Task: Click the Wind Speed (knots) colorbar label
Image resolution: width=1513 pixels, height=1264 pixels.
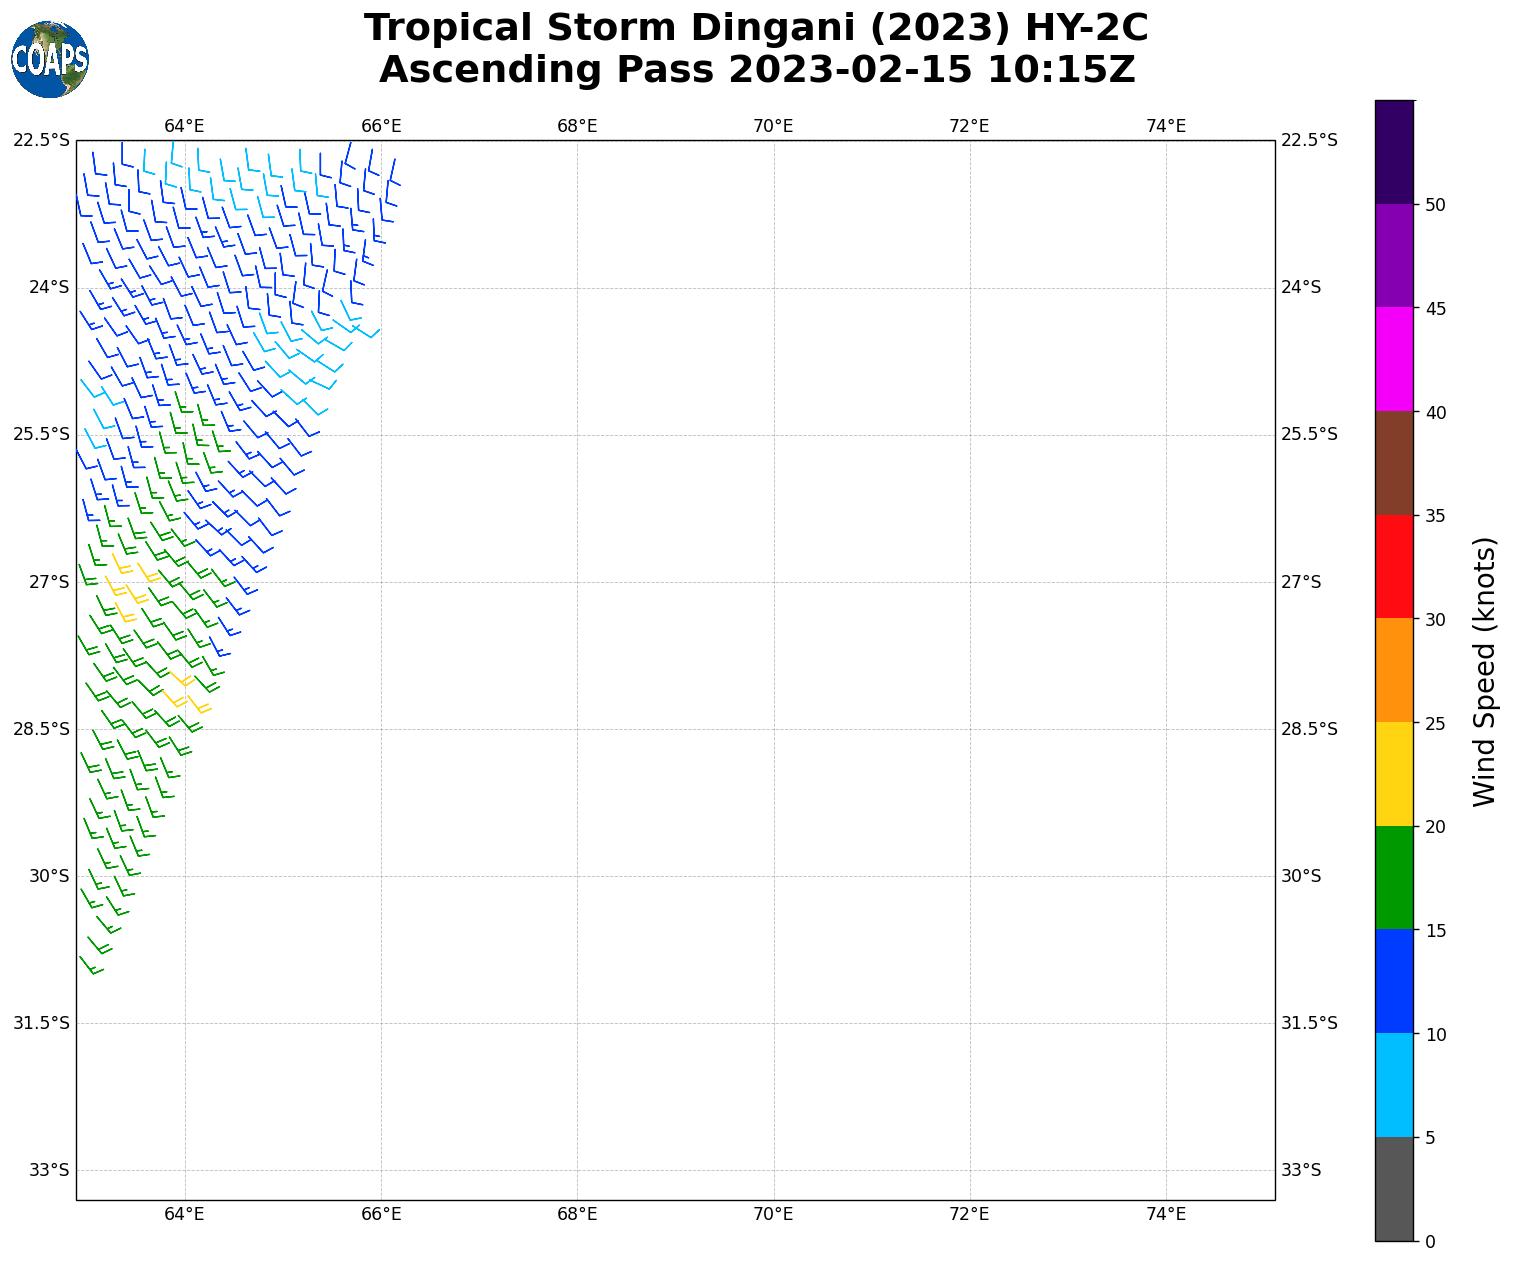Action: [x=1484, y=671]
